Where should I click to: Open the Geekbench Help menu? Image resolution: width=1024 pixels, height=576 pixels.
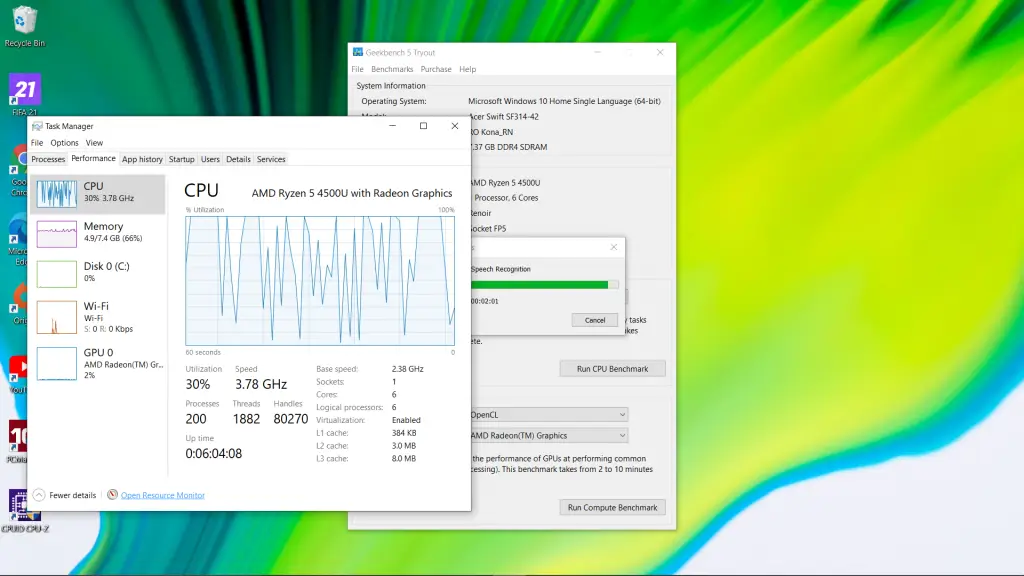coord(468,69)
